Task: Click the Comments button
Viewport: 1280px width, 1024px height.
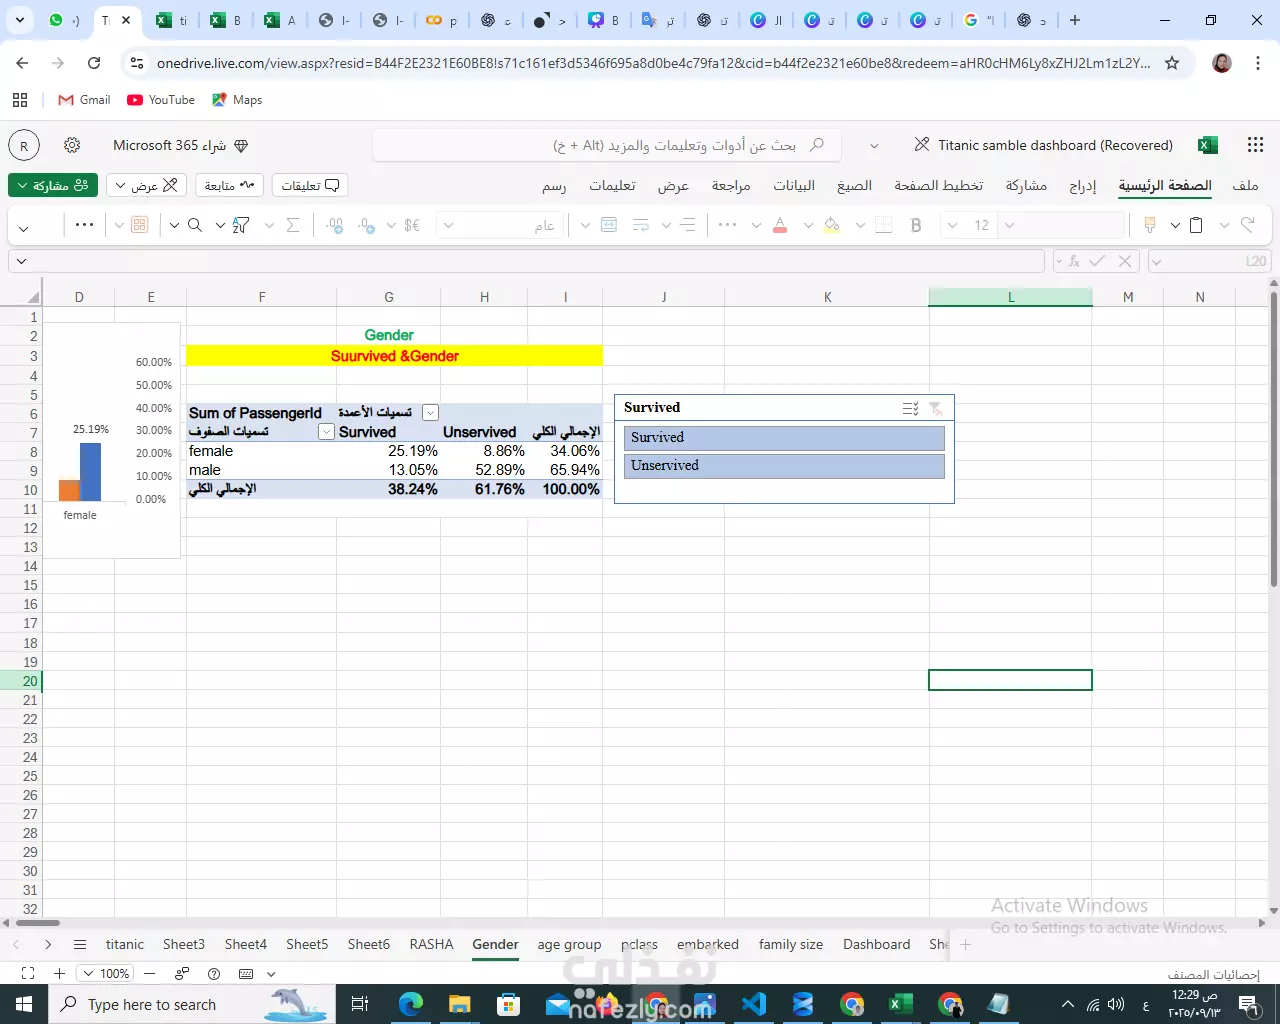Action: tap(310, 185)
